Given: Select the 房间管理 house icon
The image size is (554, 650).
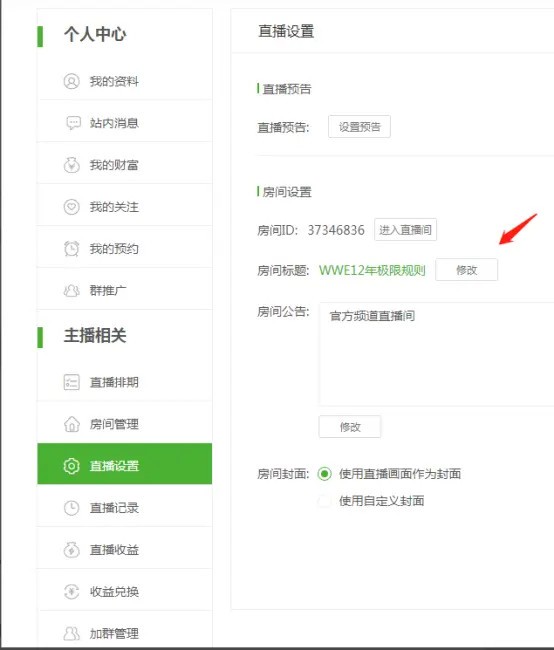Looking at the screenshot, I should pos(71,424).
